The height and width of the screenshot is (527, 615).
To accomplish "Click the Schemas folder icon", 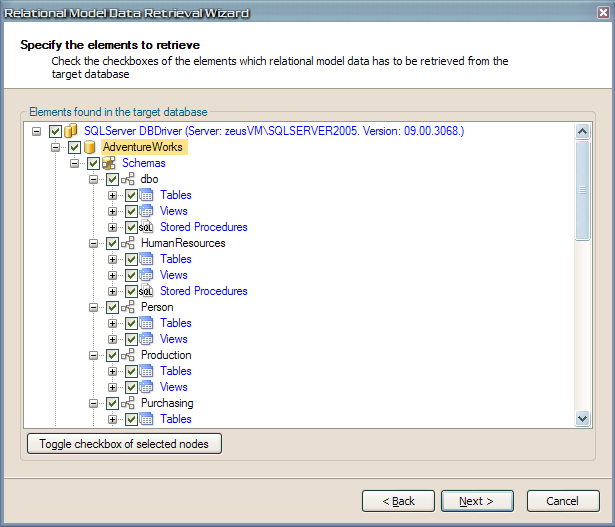I will point(109,163).
